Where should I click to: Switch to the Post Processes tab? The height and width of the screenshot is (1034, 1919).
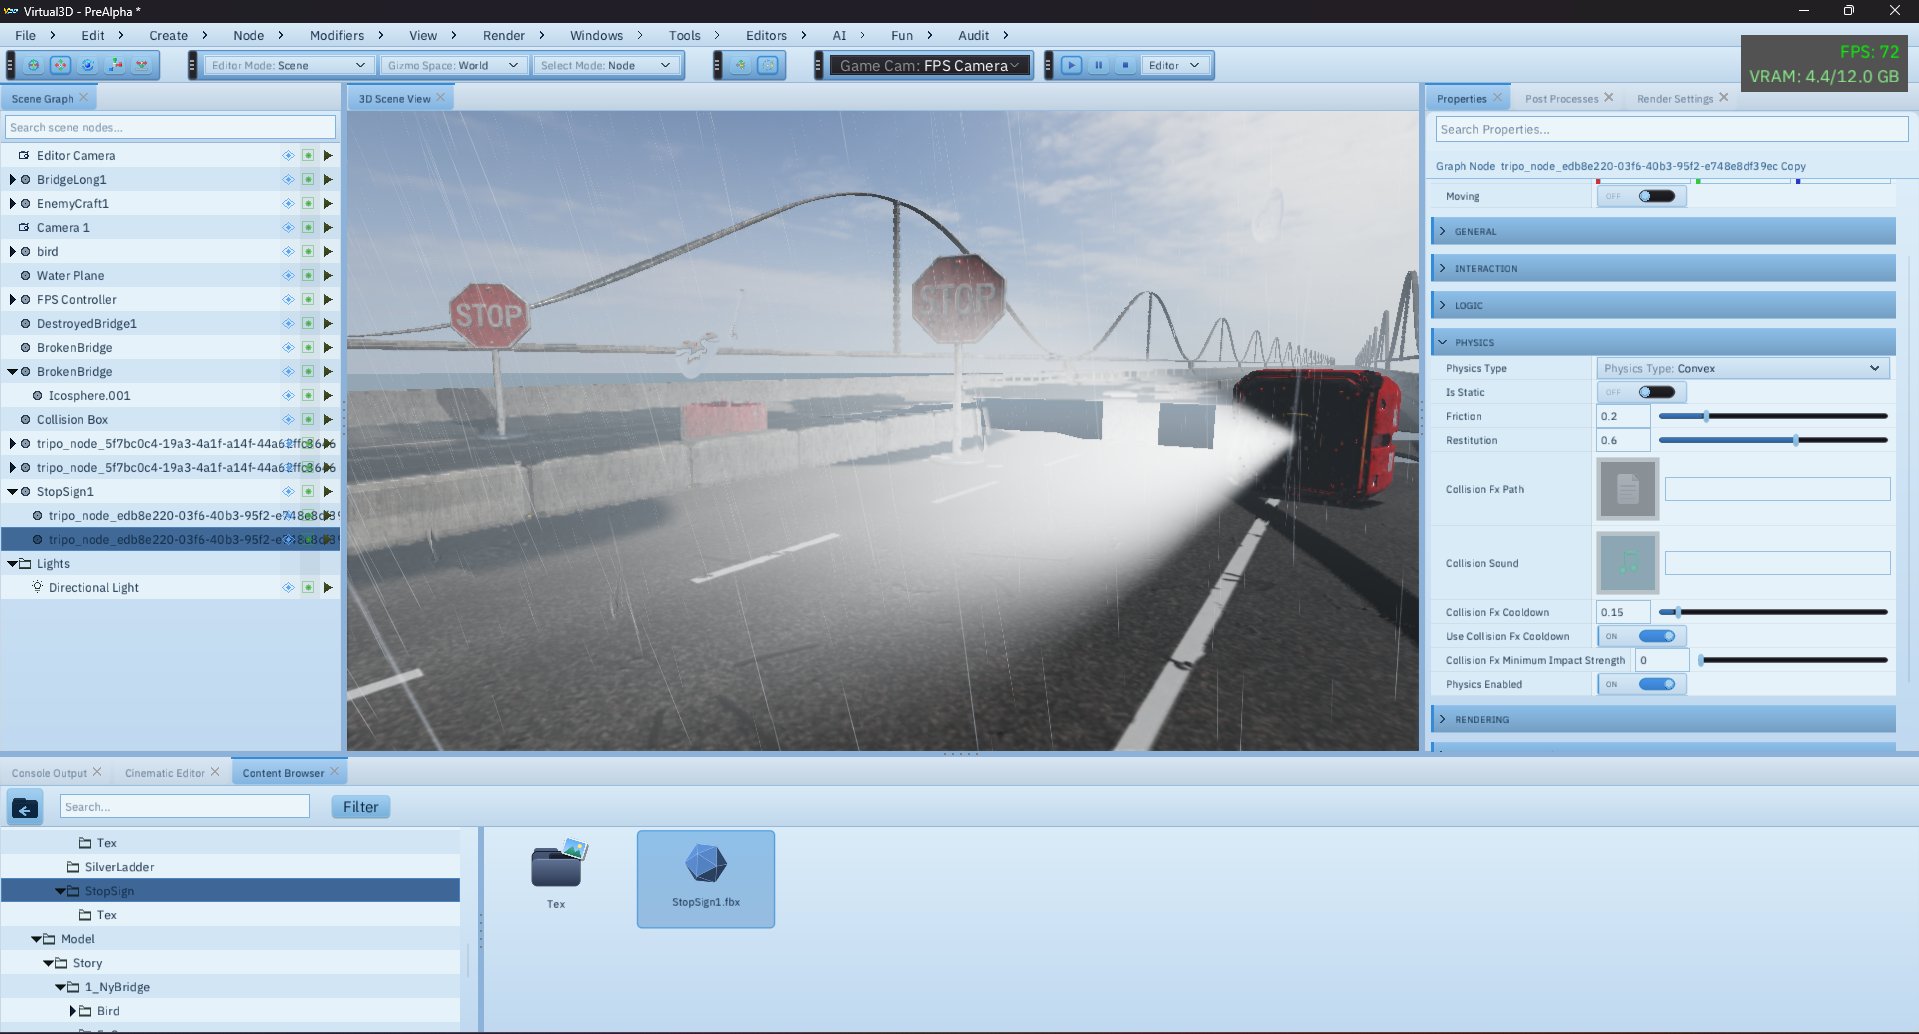pos(1561,98)
